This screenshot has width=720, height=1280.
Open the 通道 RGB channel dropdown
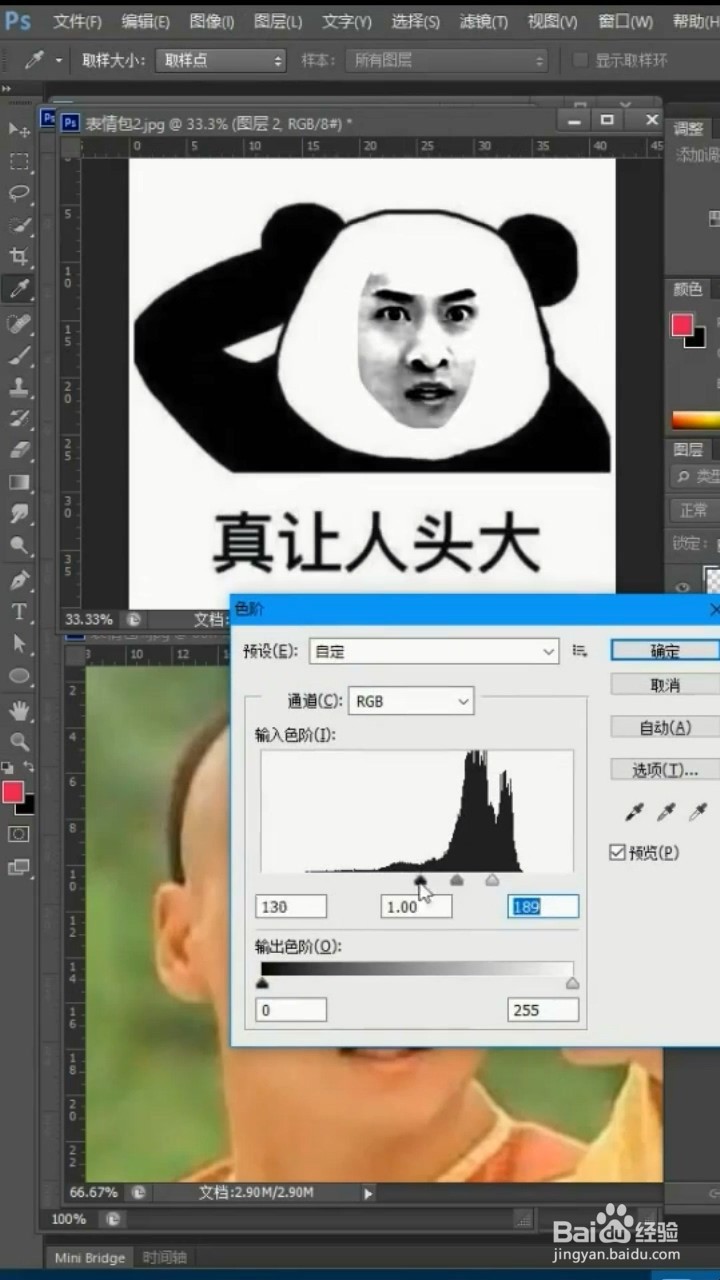pos(411,701)
